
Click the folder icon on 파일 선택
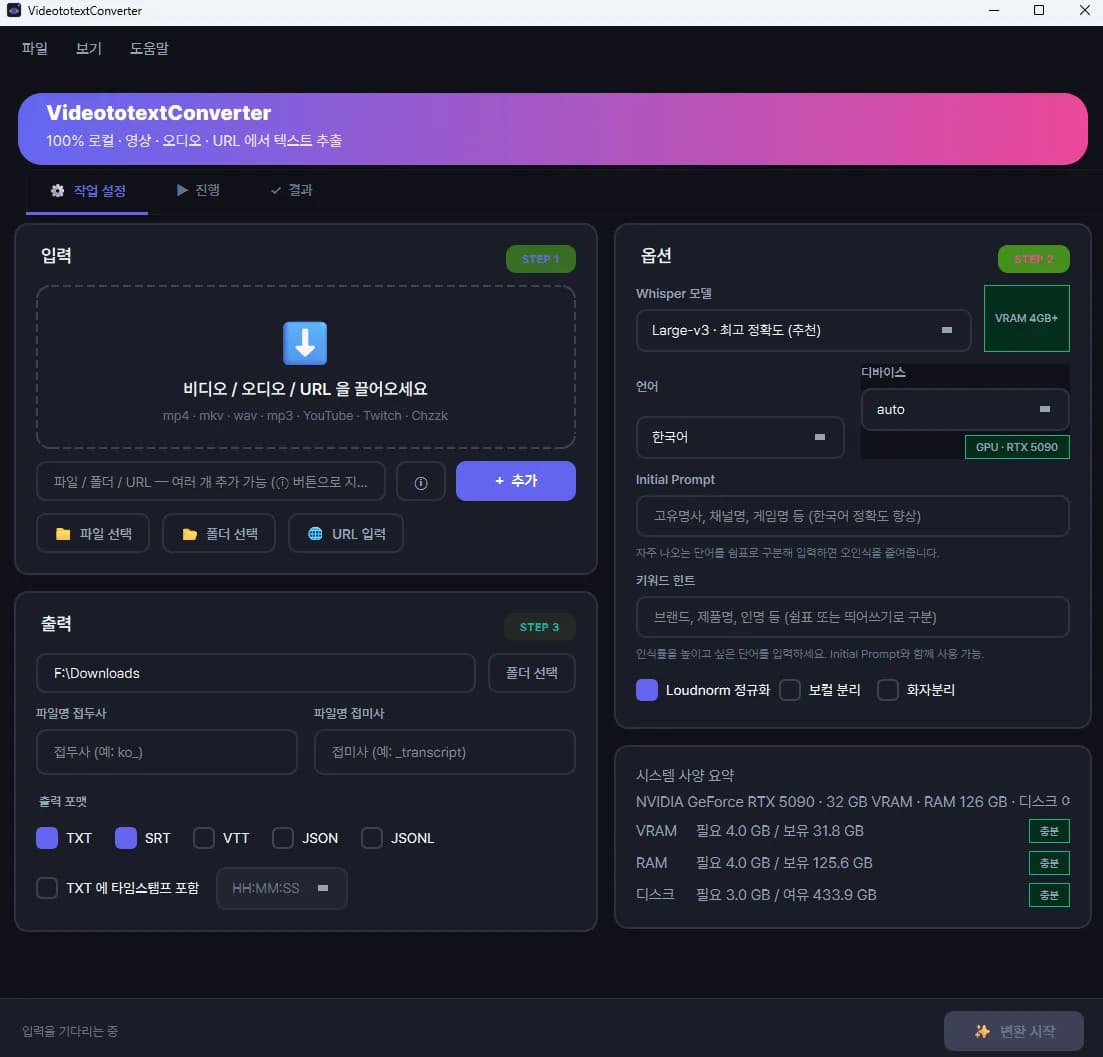coord(63,534)
